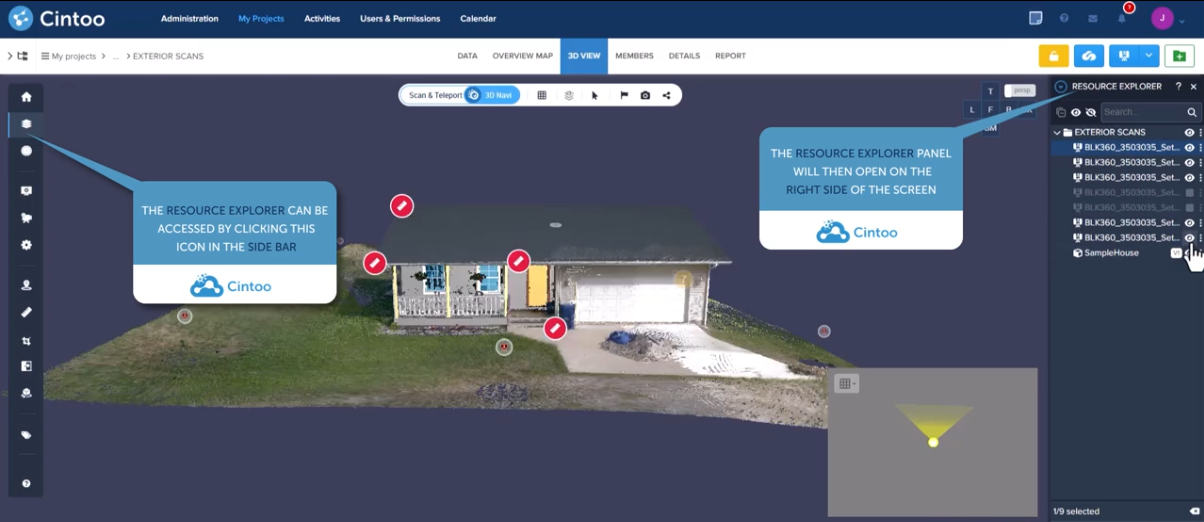
Task: Activate the crop tool in the sidebar
Action: point(26,340)
